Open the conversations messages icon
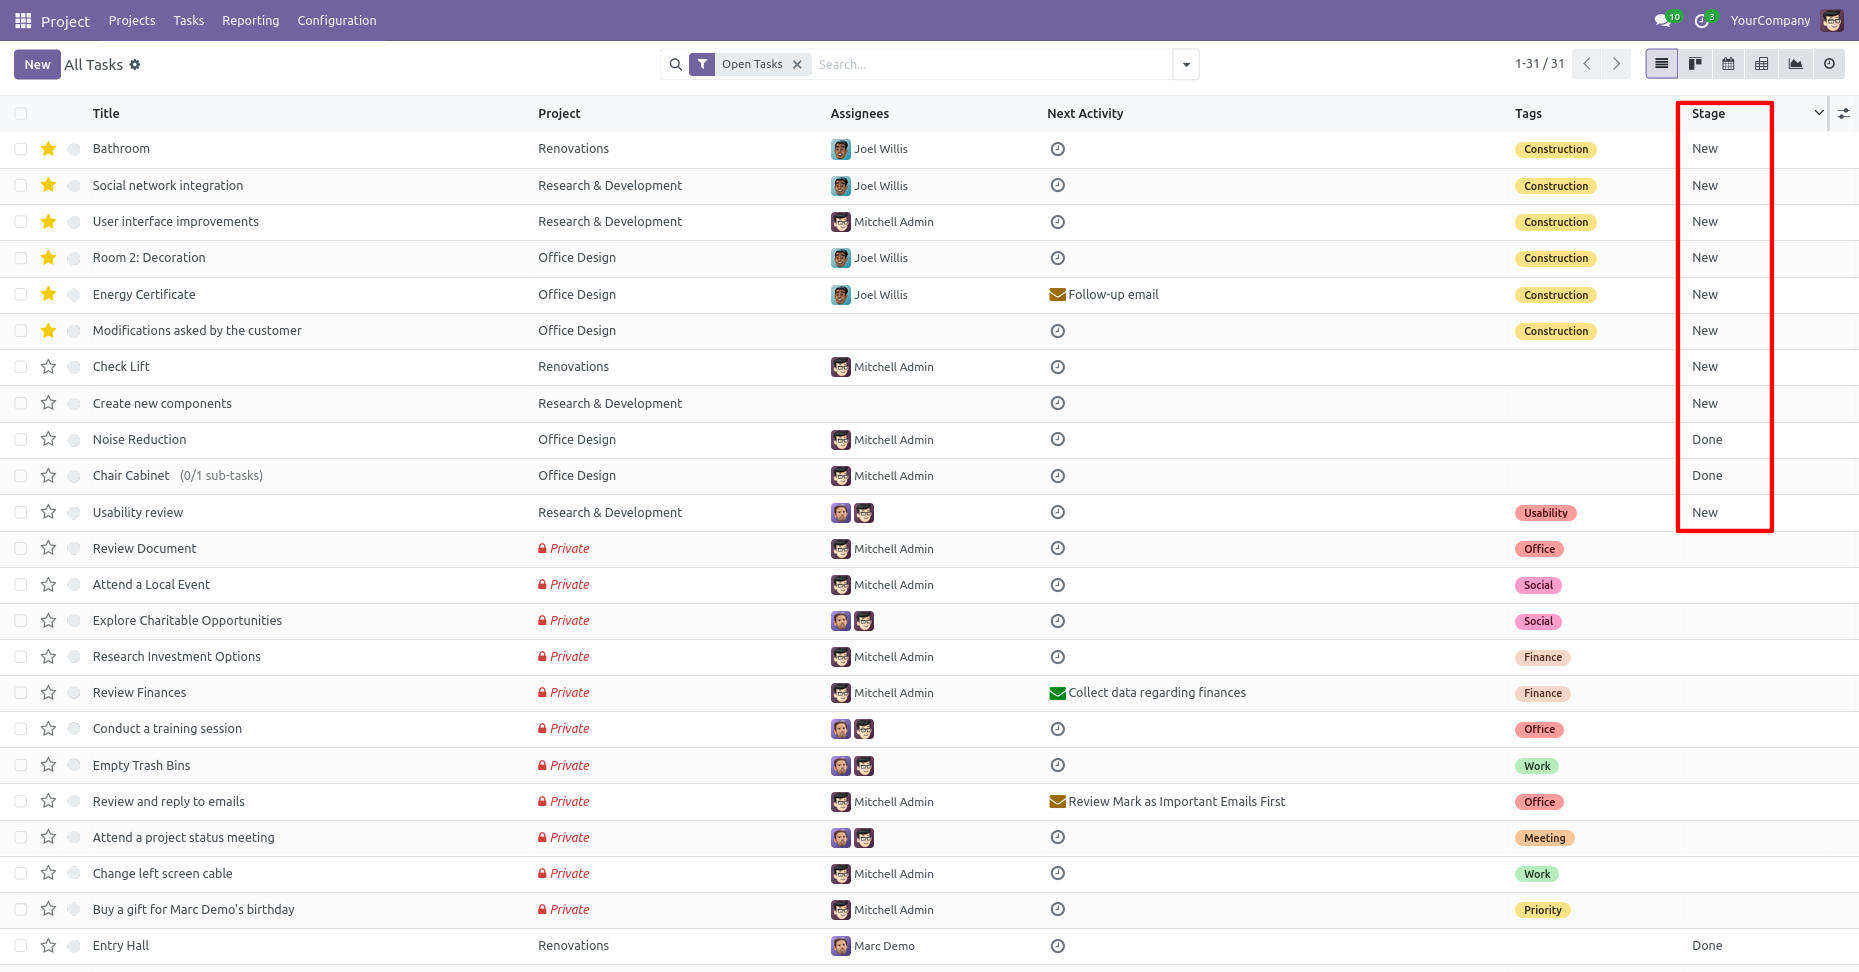 (1664, 20)
